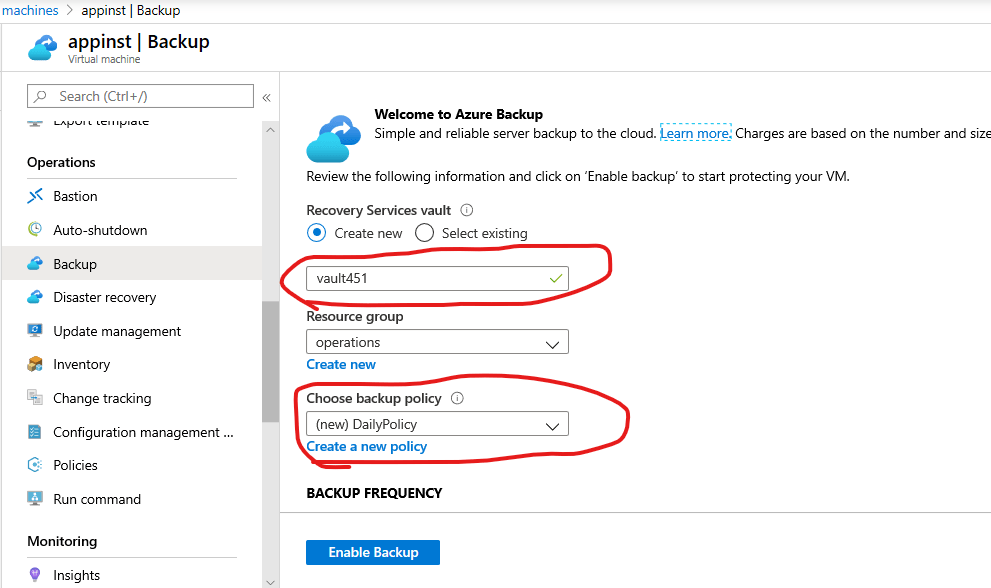Click the large Azure Backup welcome icon
The image size is (991, 588).
click(334, 138)
